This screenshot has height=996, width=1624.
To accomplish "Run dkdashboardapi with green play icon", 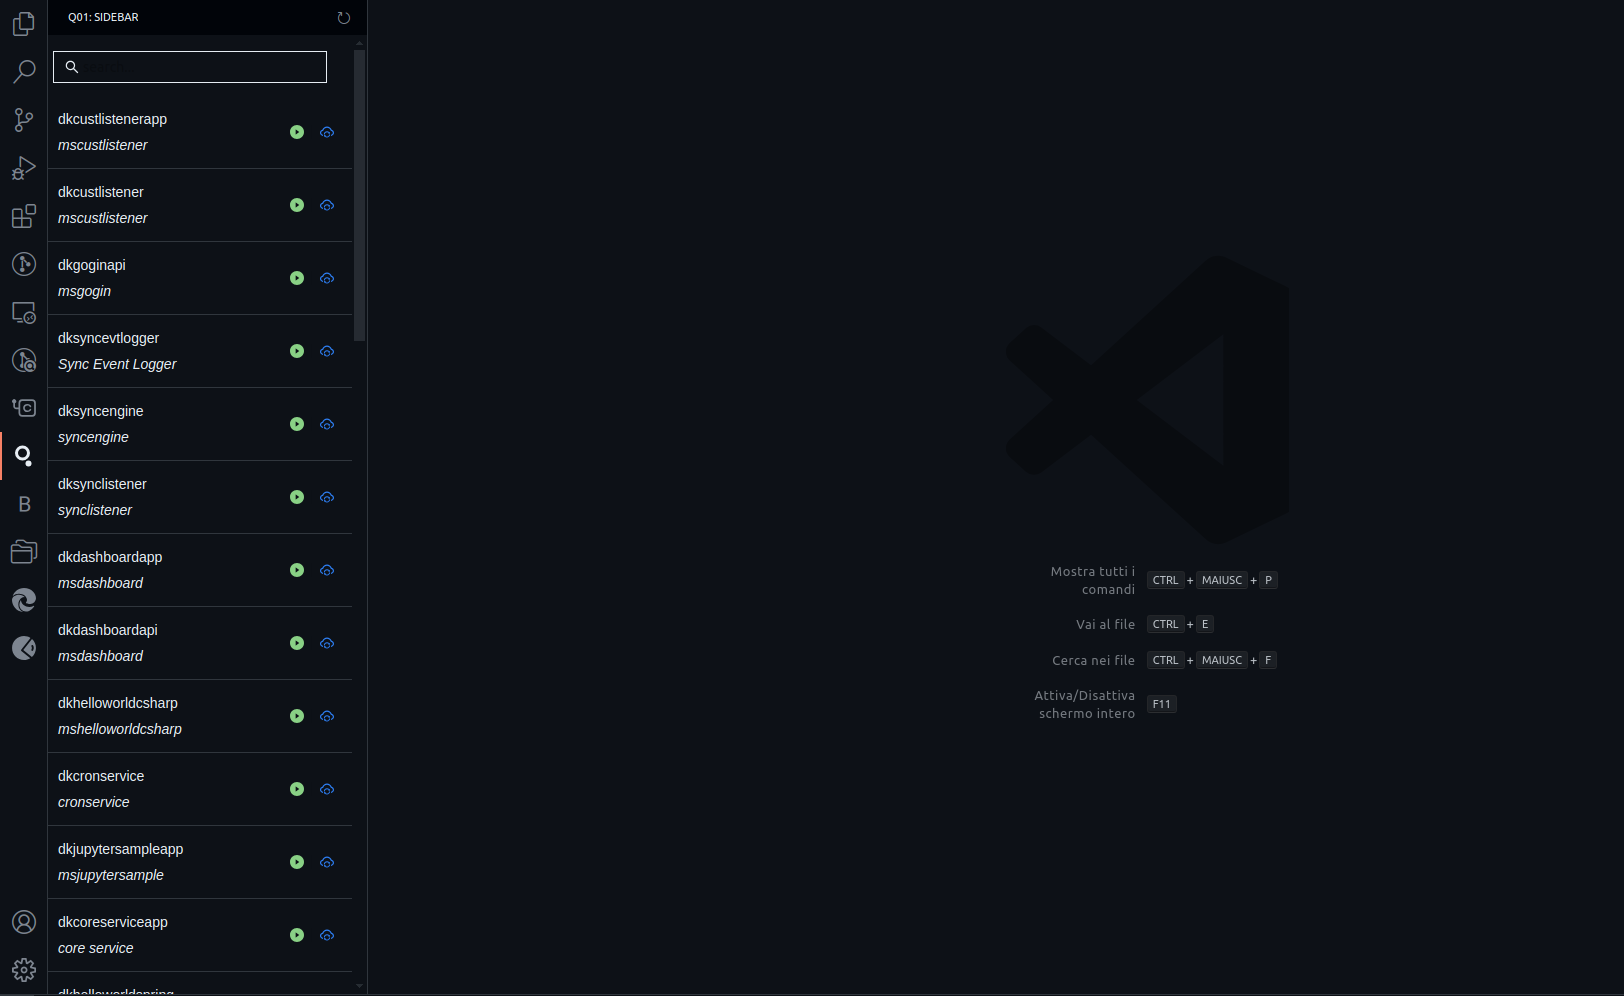I will pos(297,643).
